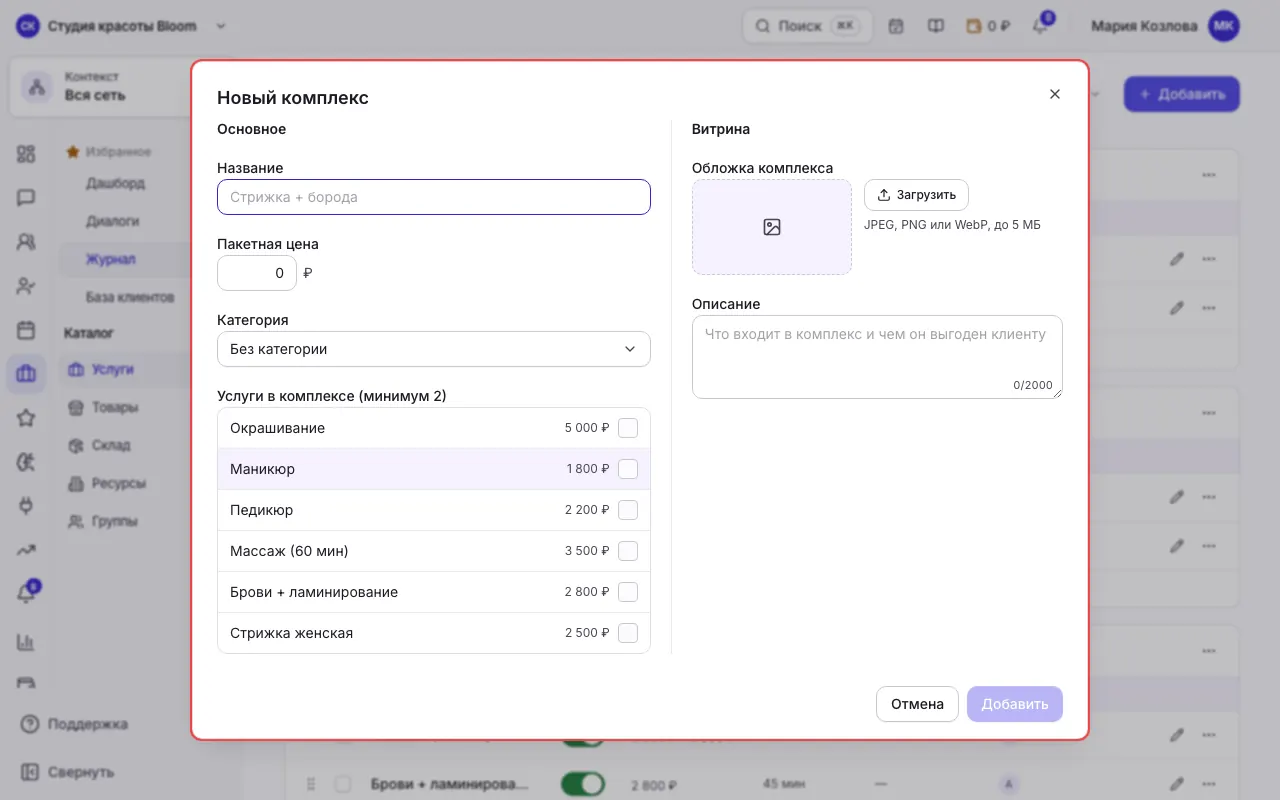Screen dimensions: 1280x800
Task: Click the edit pencil on Брови + ламинирование row
Action: (1177, 784)
